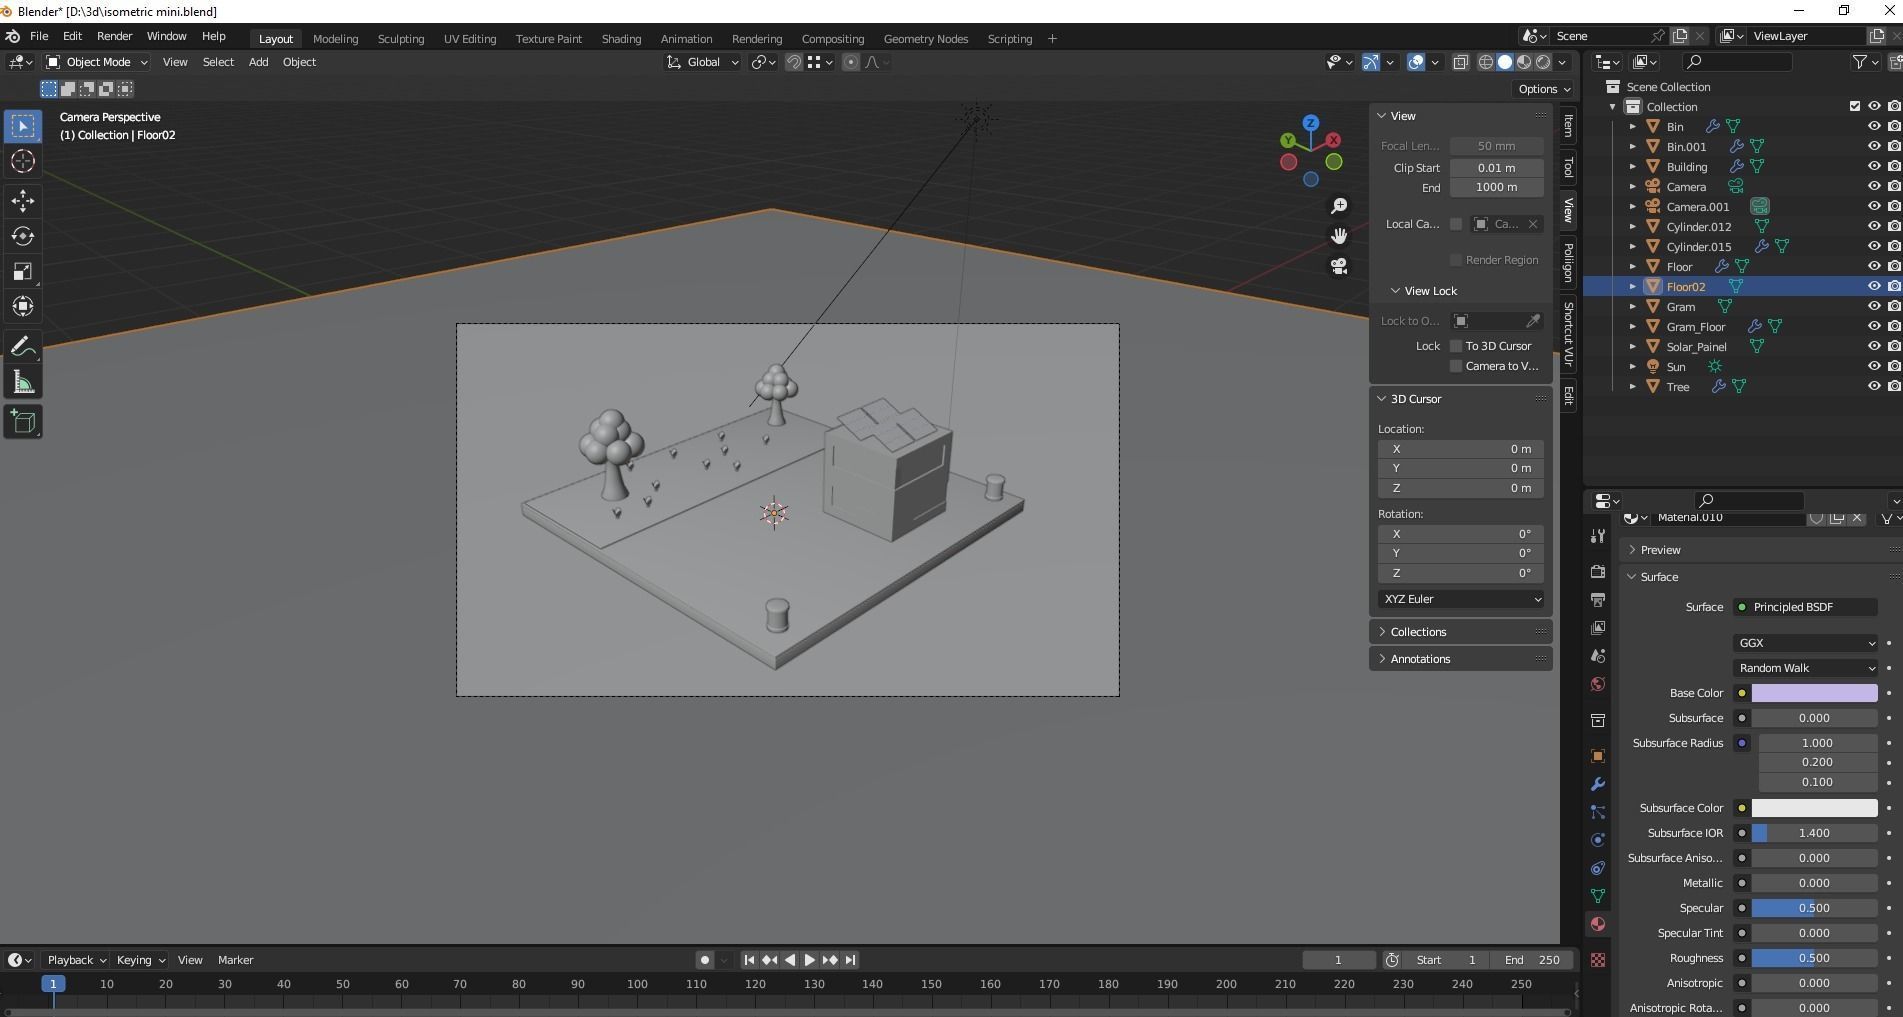Open Modifiers wrench properties tab
Image resolution: width=1903 pixels, height=1017 pixels.
pyautogui.click(x=1598, y=784)
